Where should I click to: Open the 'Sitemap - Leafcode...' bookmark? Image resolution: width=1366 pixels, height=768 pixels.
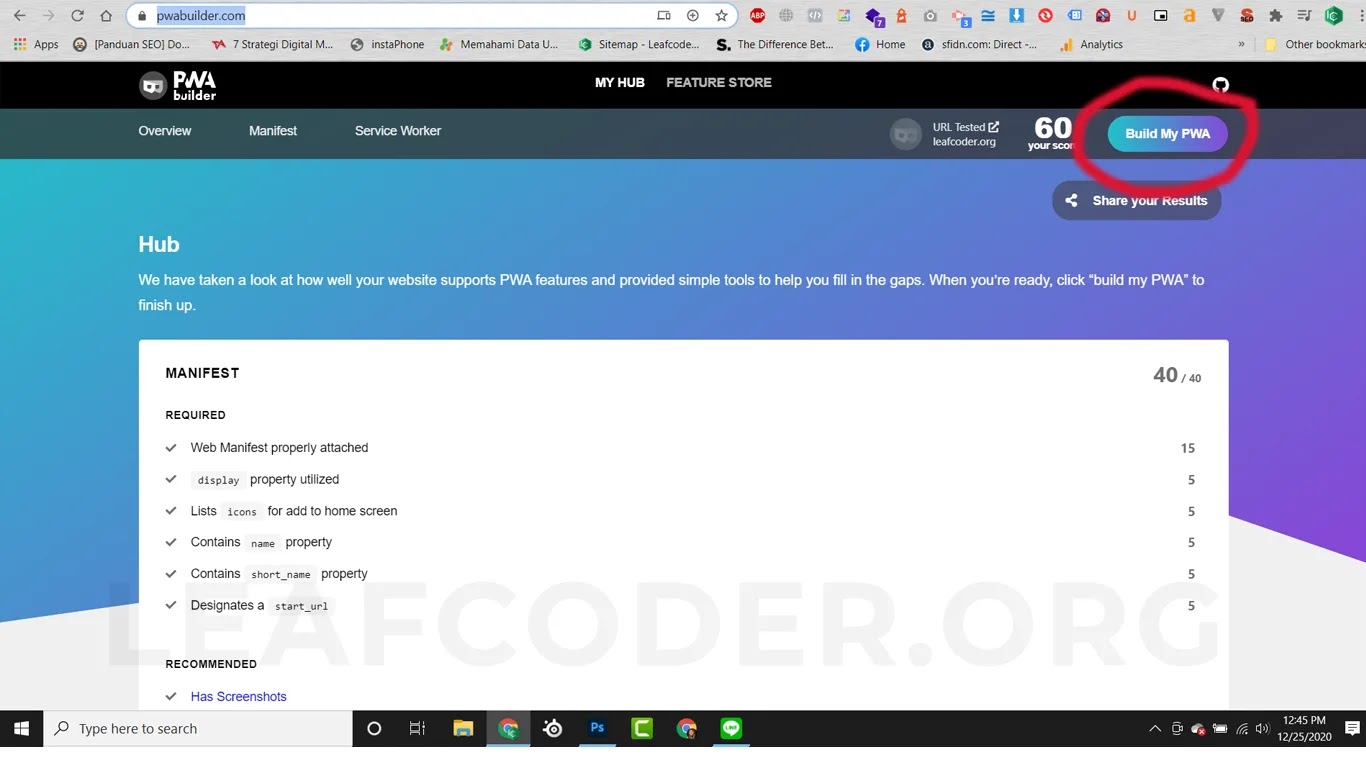(639, 45)
